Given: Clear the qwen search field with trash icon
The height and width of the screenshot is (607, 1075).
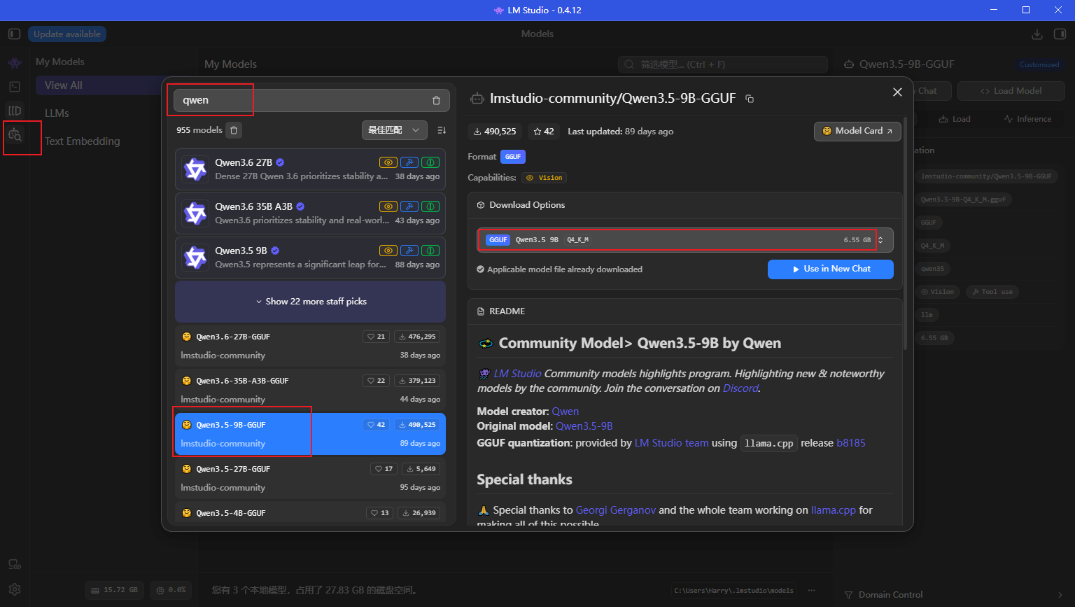Looking at the screenshot, I should click(436, 100).
